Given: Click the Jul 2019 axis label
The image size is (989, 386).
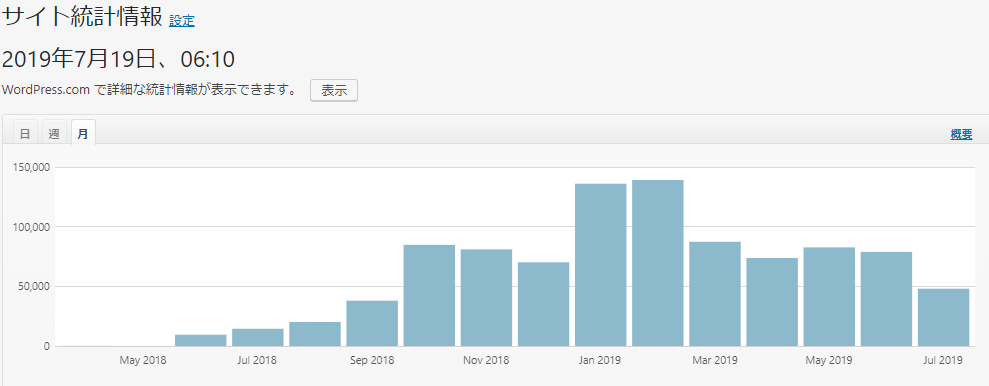Looking at the screenshot, I should (944, 361).
